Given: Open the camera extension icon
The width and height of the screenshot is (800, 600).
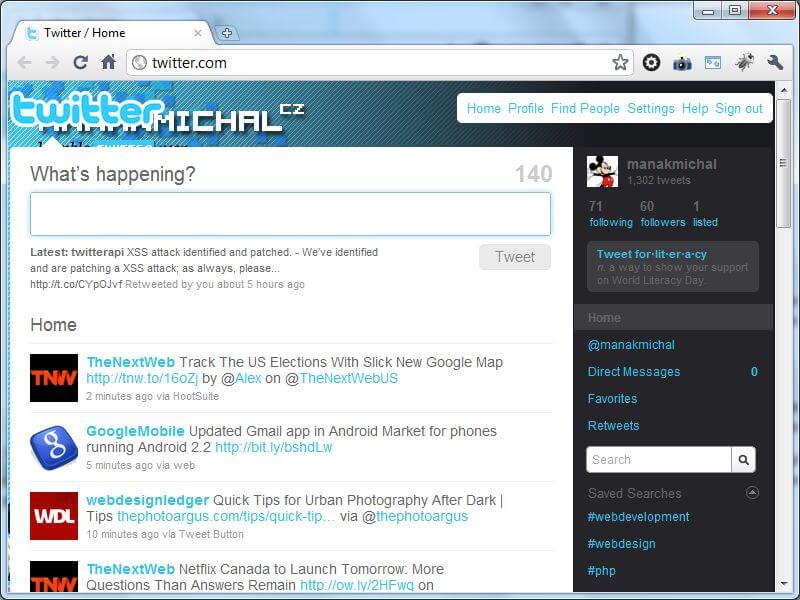Looking at the screenshot, I should pyautogui.click(x=682, y=63).
